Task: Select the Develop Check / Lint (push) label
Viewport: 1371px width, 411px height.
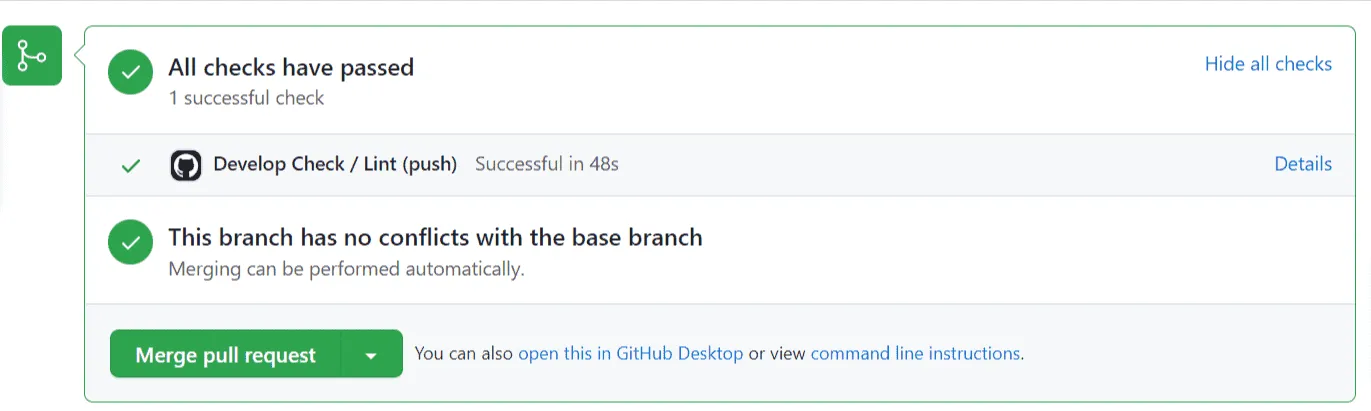Action: click(x=335, y=164)
